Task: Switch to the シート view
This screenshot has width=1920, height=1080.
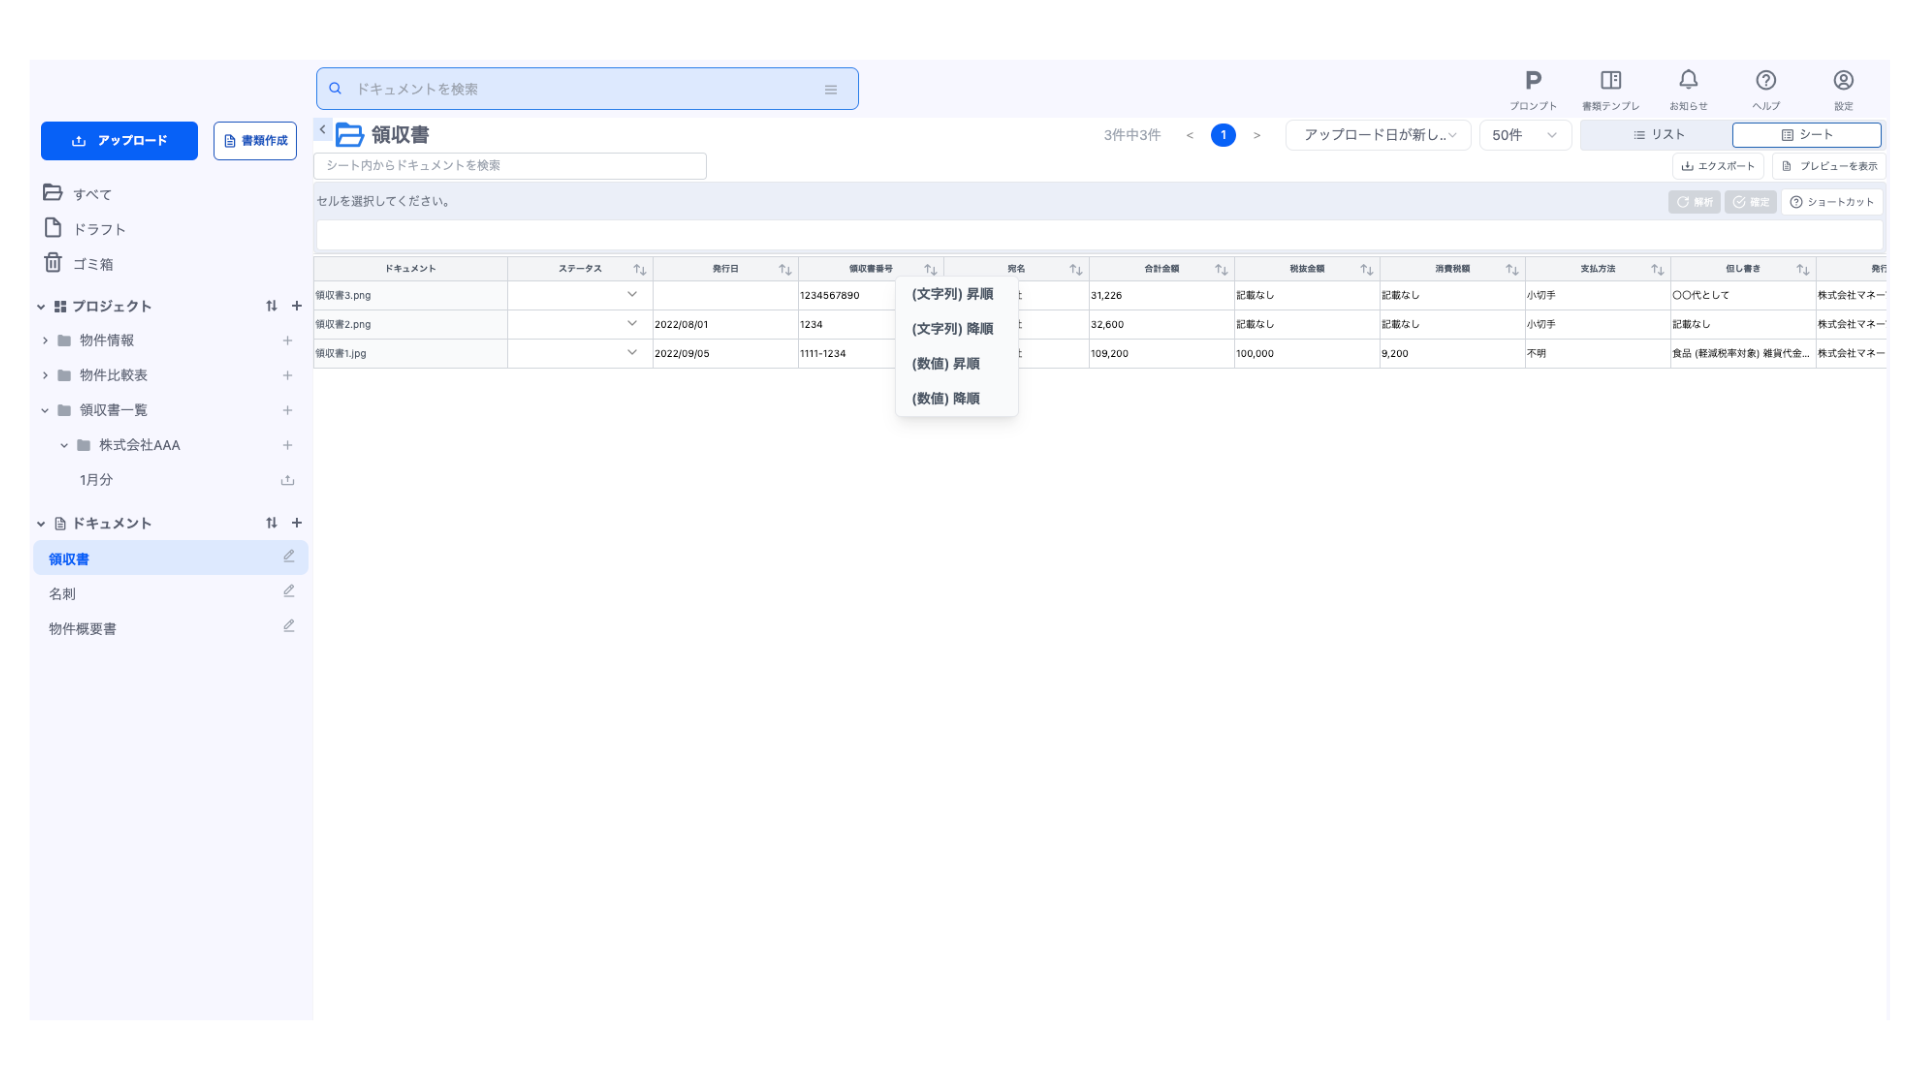Action: (x=1806, y=135)
